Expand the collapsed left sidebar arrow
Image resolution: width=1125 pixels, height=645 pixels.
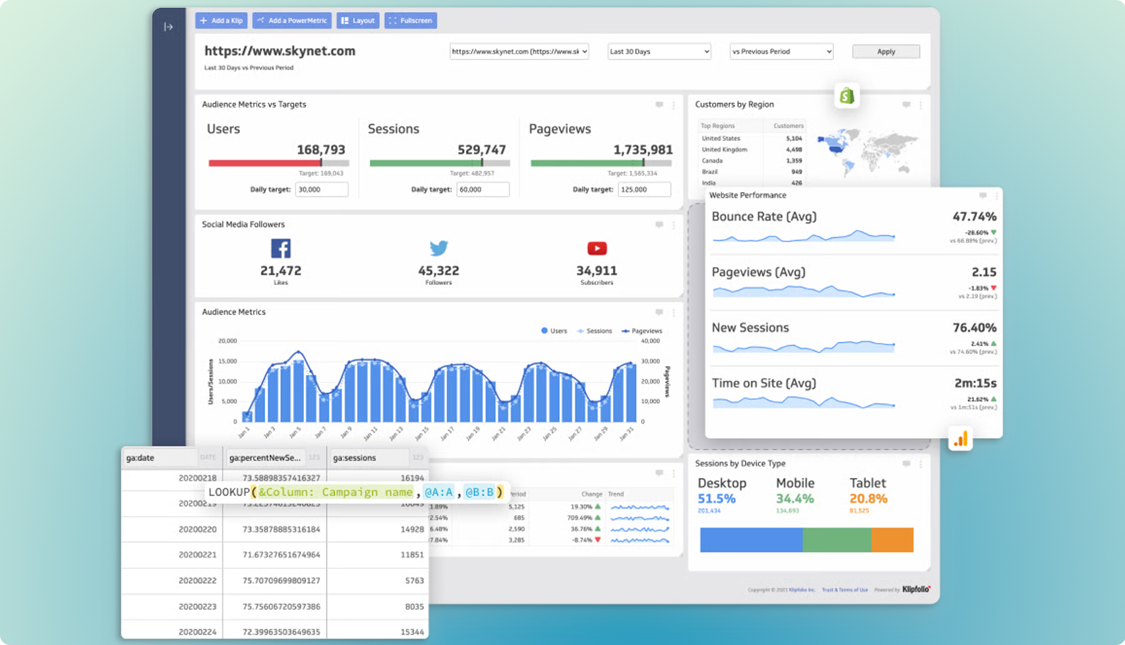[x=168, y=27]
